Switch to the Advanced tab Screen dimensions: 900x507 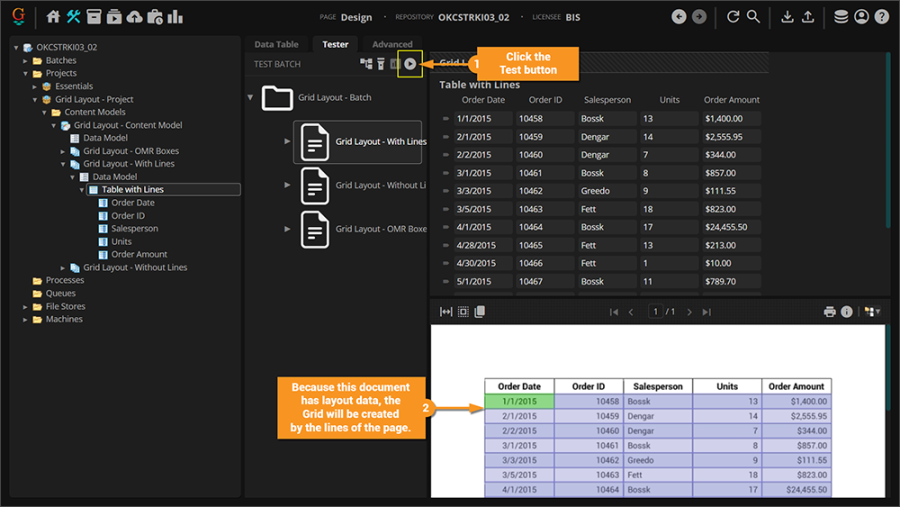(x=392, y=44)
